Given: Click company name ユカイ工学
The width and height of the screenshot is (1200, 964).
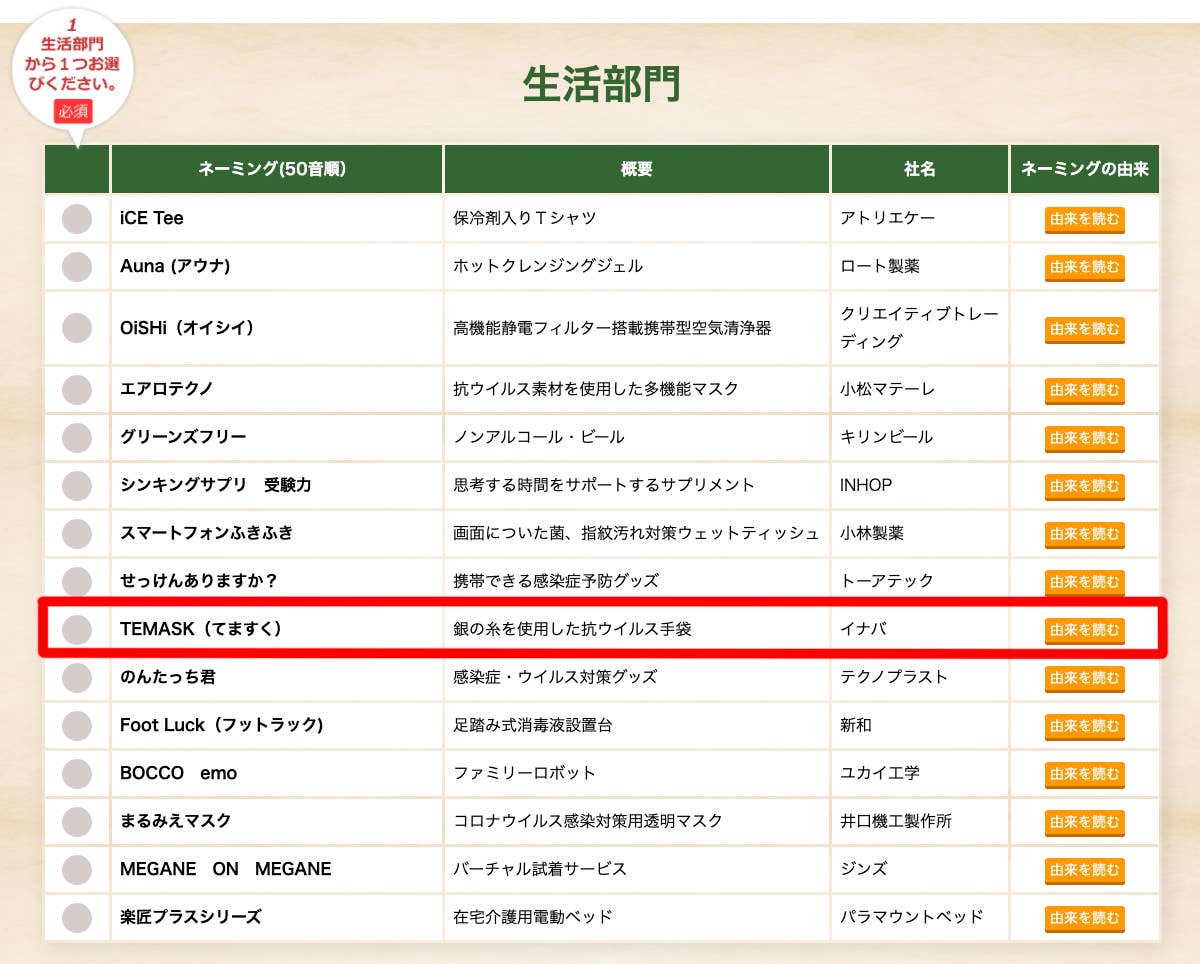Looking at the screenshot, I should pyautogui.click(x=880, y=772).
